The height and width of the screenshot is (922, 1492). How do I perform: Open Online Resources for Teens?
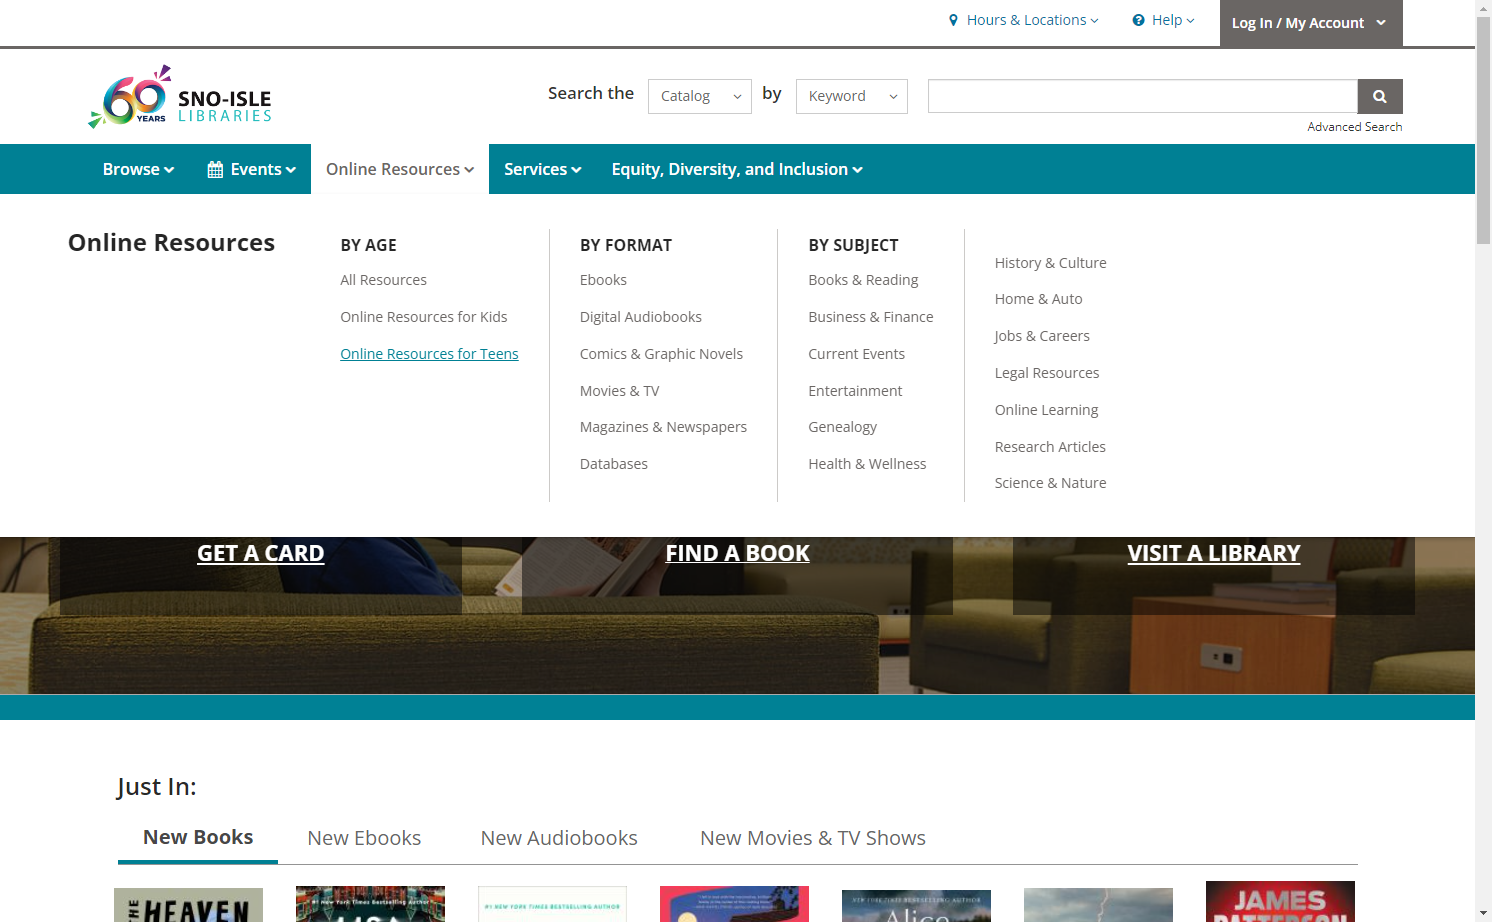(429, 354)
